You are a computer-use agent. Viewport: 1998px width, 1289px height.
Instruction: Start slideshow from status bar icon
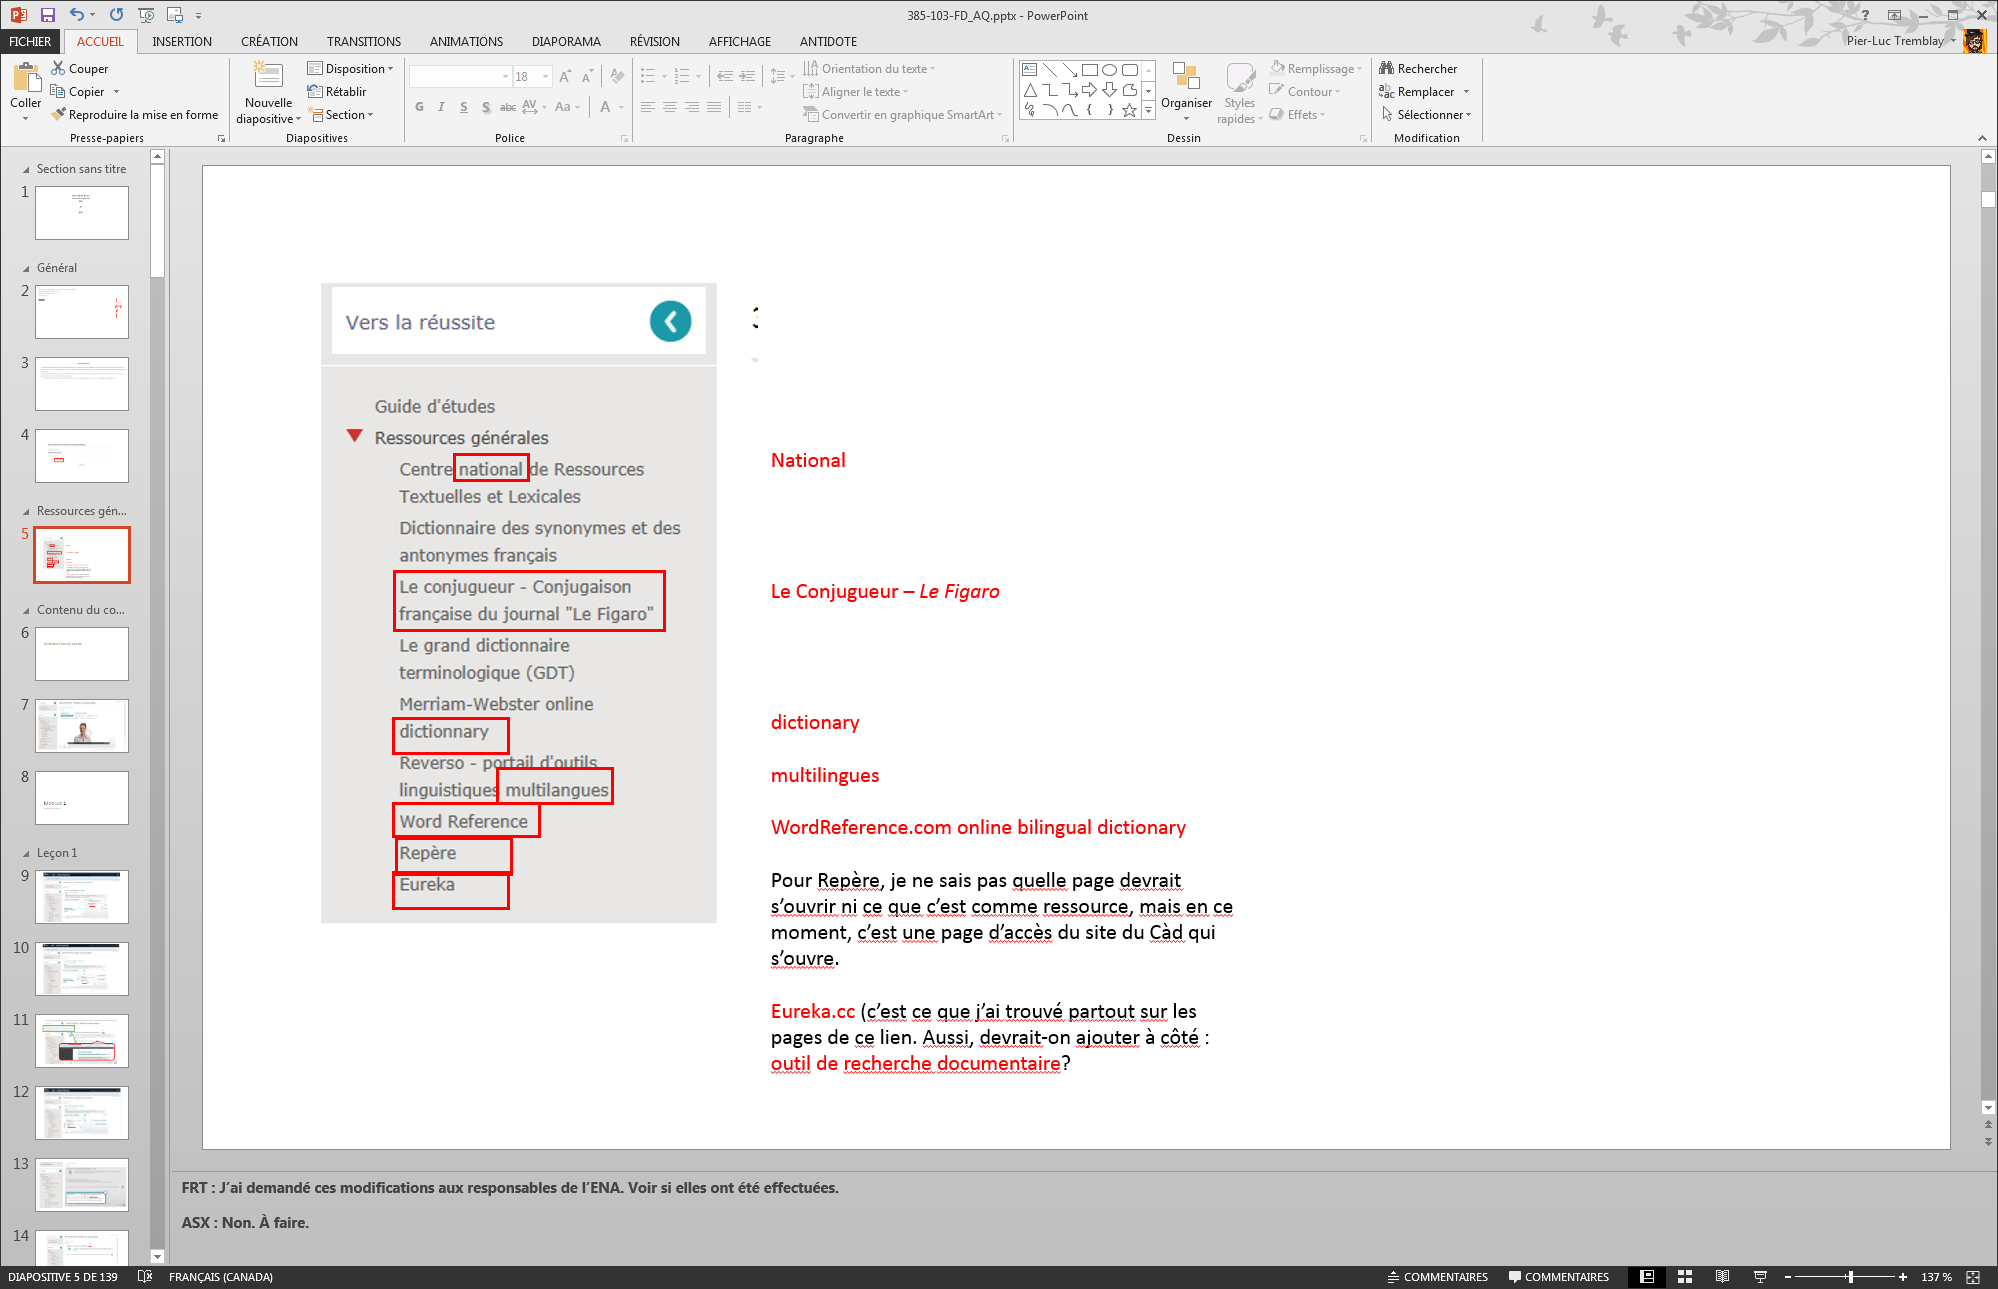point(1760,1277)
